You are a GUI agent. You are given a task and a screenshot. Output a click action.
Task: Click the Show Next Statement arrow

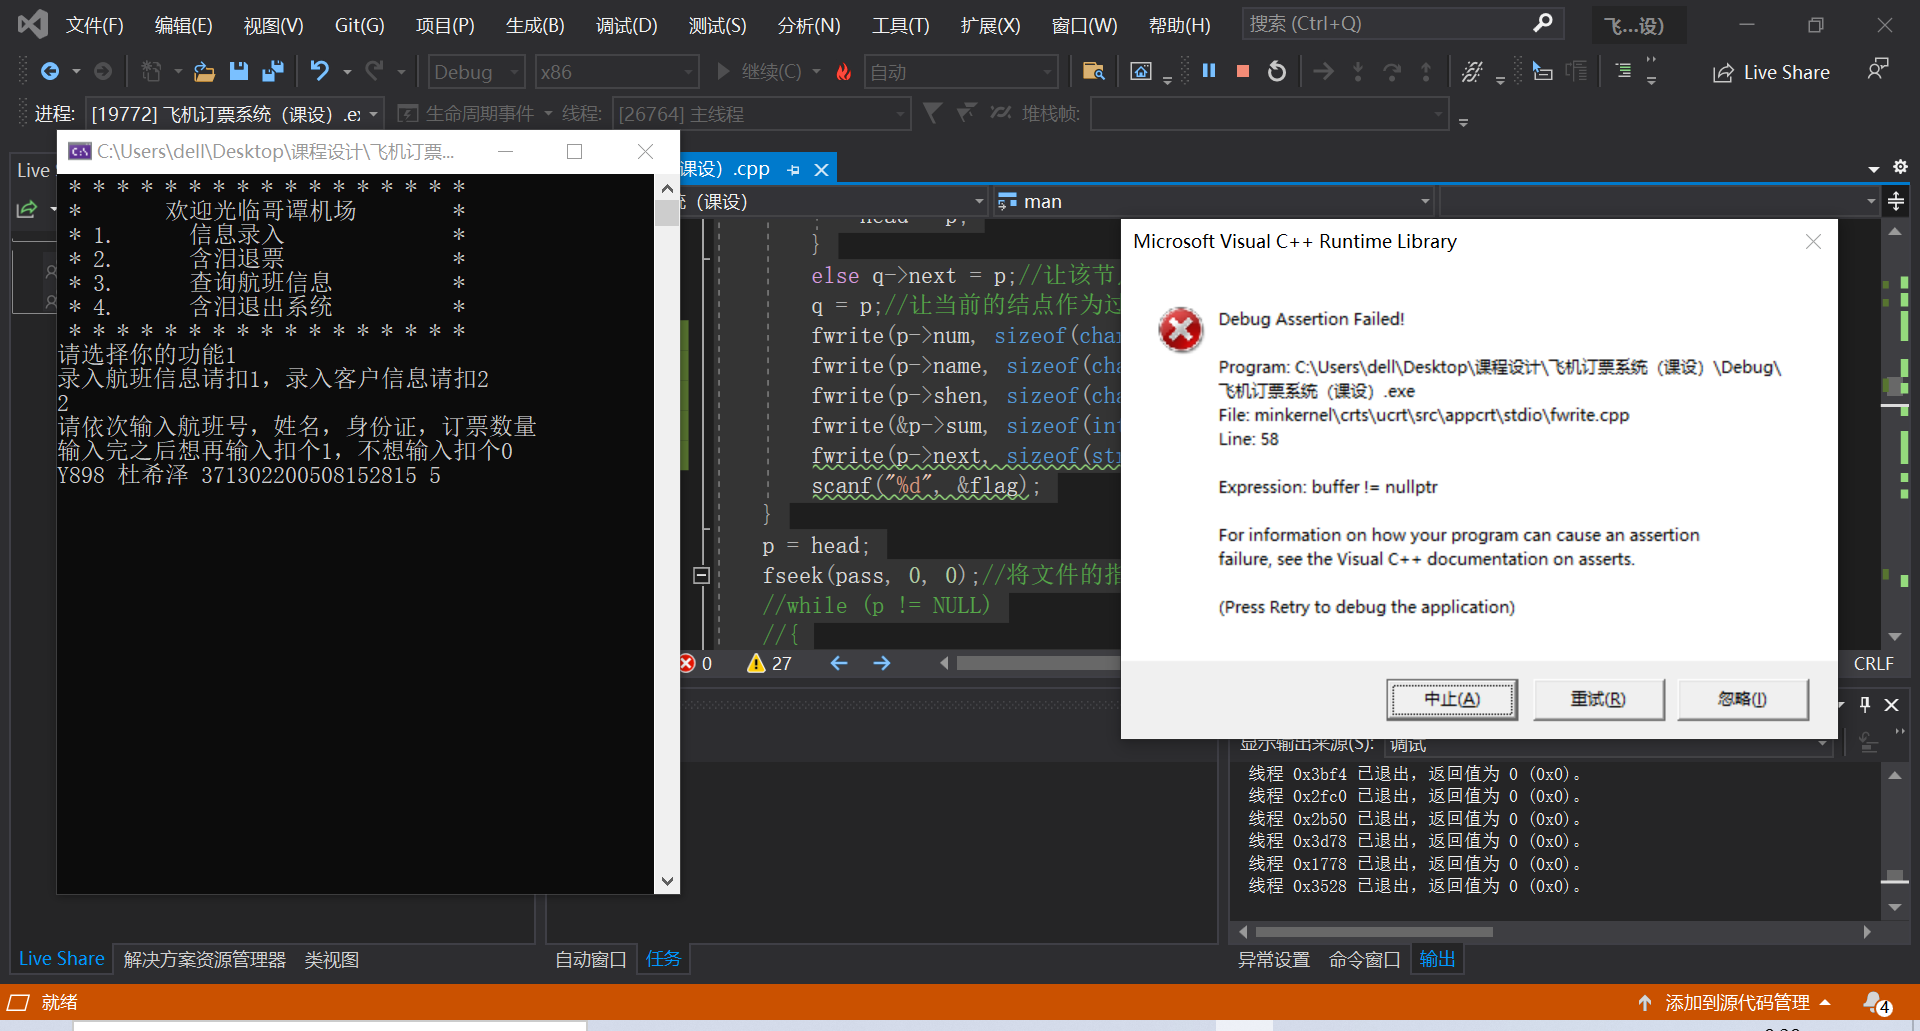click(1323, 71)
